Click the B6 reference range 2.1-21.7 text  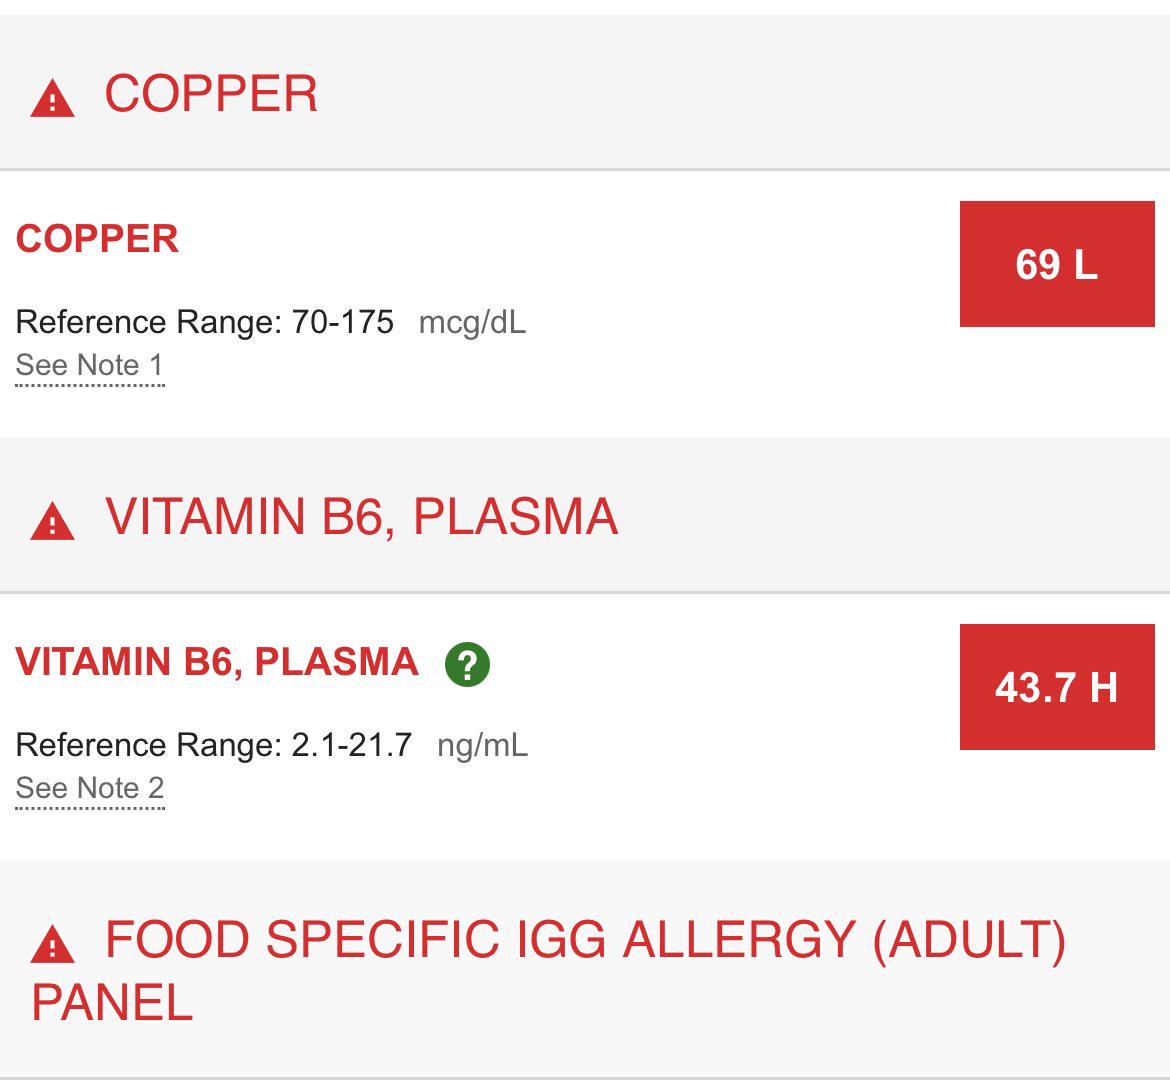[x=350, y=745]
